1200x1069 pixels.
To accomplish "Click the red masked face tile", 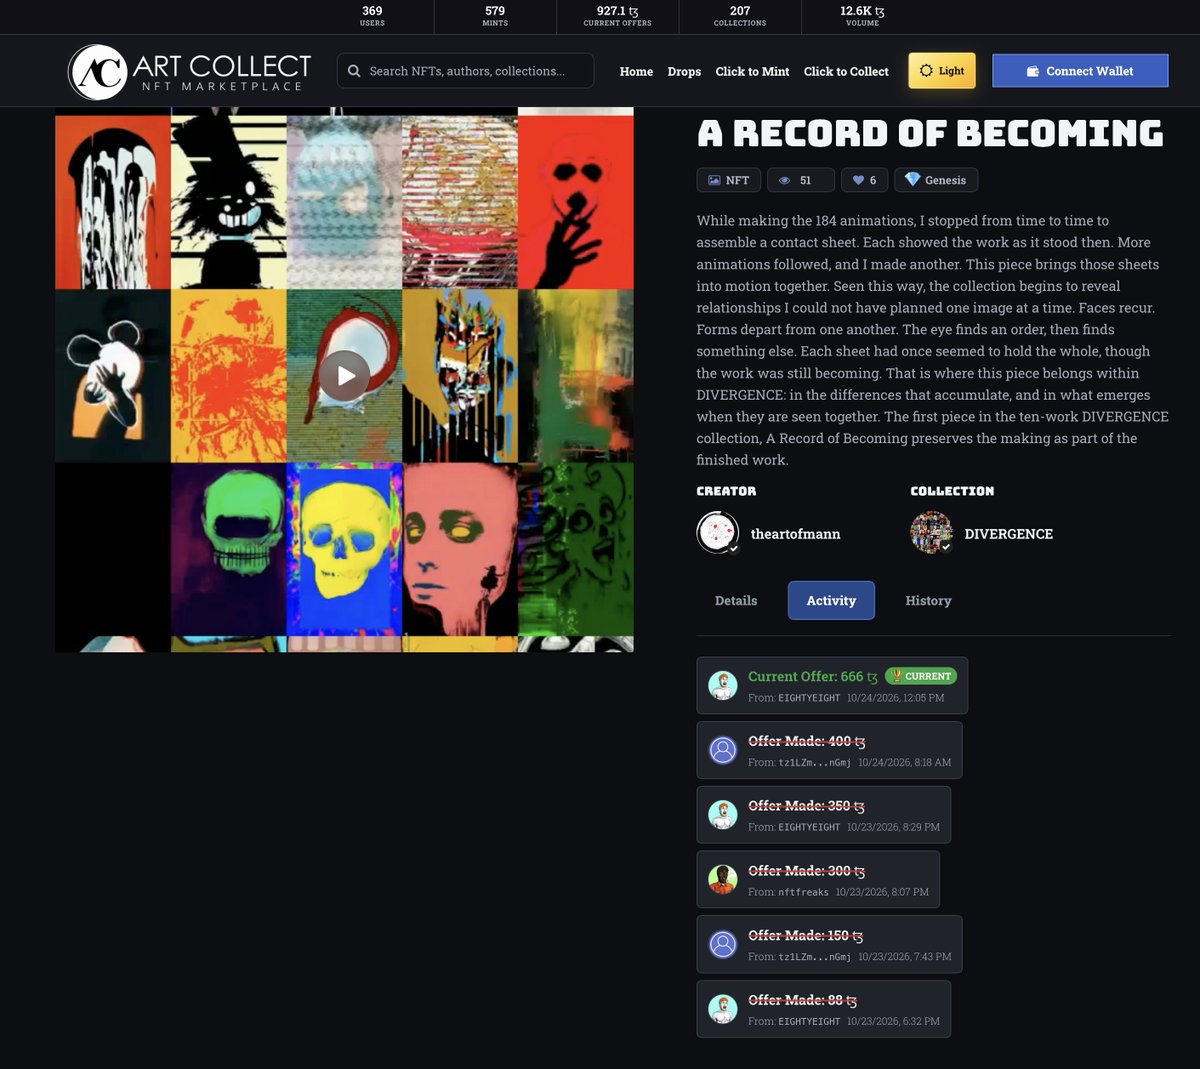I will tap(576, 202).
